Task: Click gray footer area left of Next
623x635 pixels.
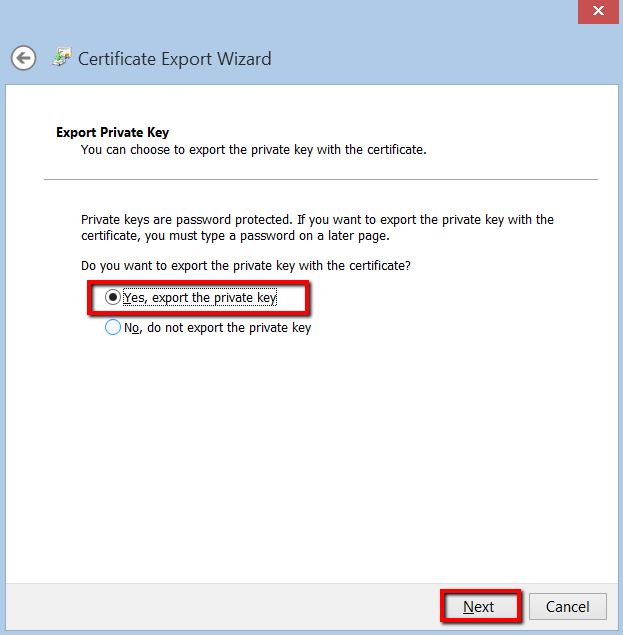Action: coord(220,606)
